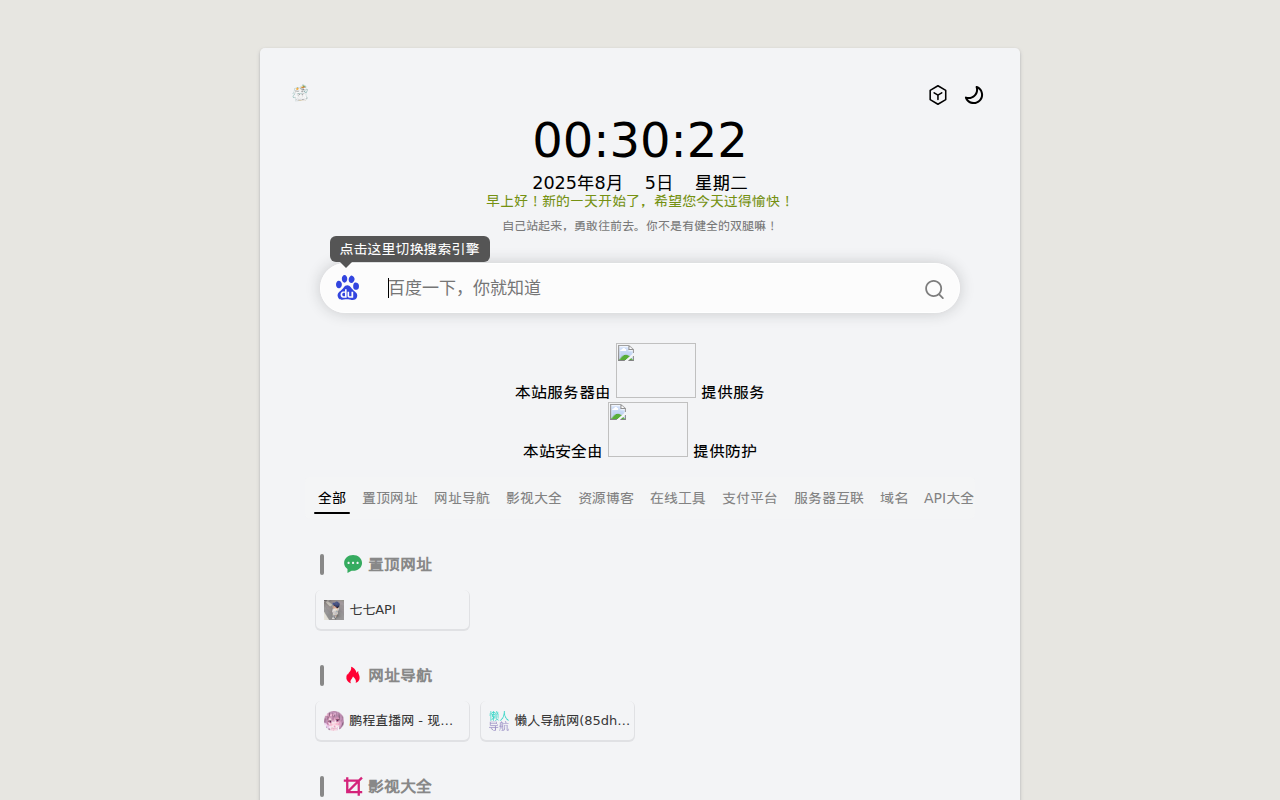Open the 七七API site card
The height and width of the screenshot is (800, 1280).
392,610
